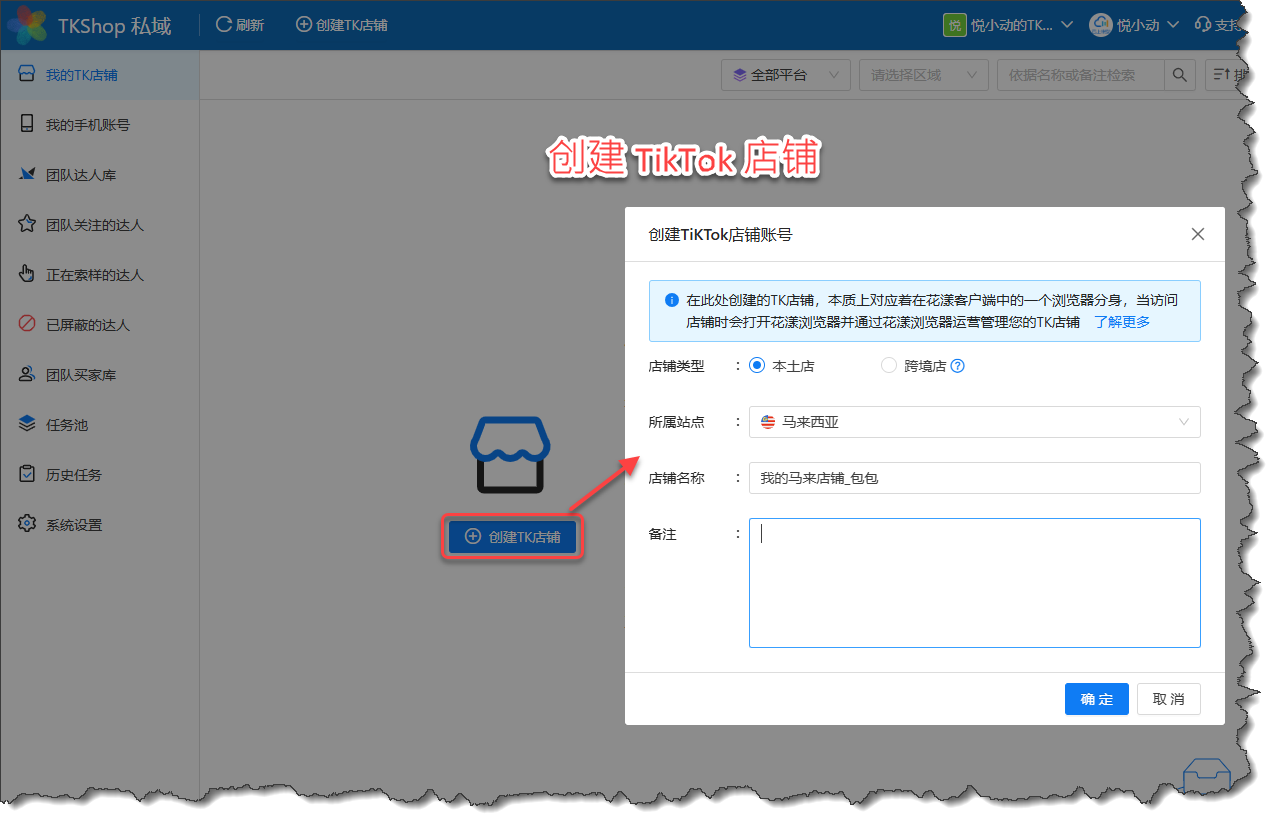The height and width of the screenshot is (828, 1281).
Task: Open 团队达人库 in the sidebar
Action: (100, 175)
